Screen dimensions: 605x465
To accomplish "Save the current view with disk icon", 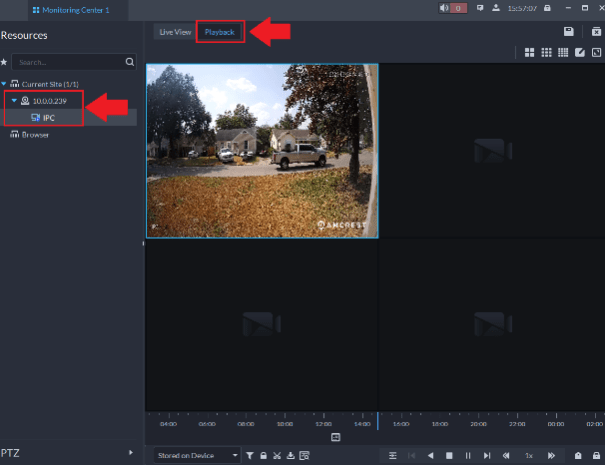I will tap(569, 32).
